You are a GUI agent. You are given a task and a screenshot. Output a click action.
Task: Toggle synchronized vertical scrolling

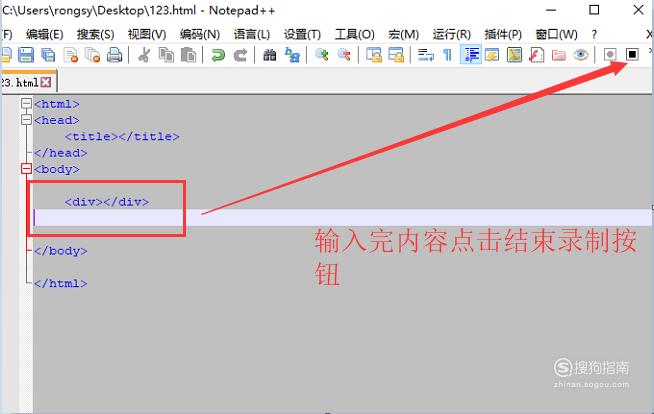coord(374,55)
